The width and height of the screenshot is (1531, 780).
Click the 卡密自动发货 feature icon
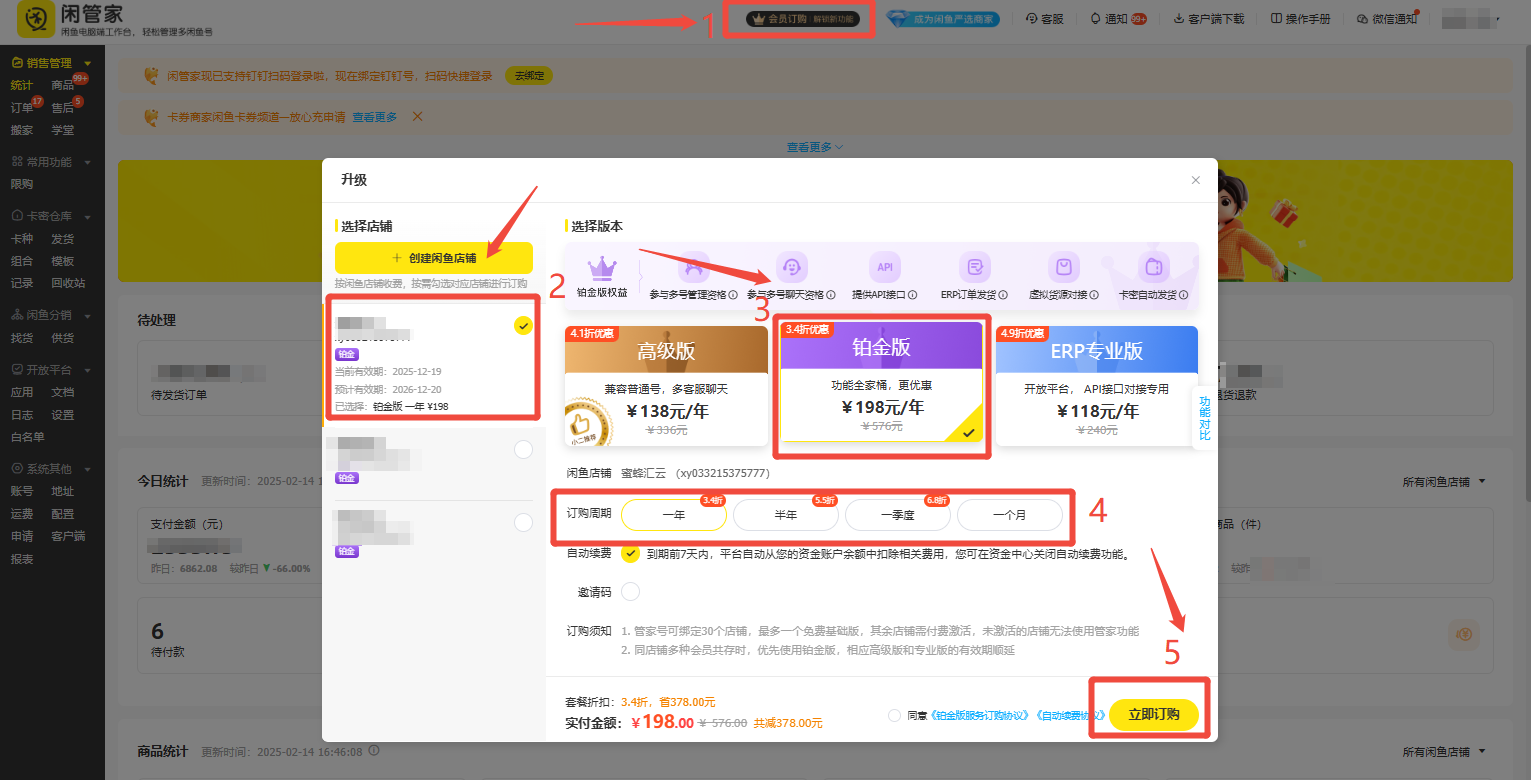click(1152, 267)
